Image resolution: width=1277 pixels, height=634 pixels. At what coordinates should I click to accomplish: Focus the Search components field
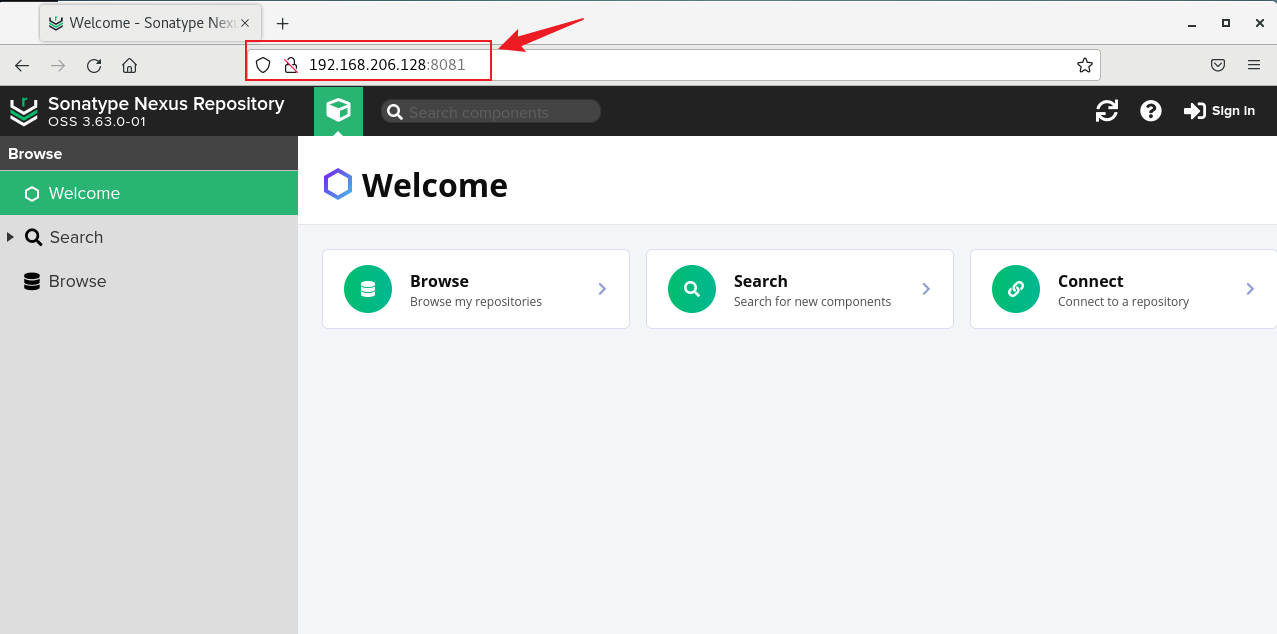[491, 112]
